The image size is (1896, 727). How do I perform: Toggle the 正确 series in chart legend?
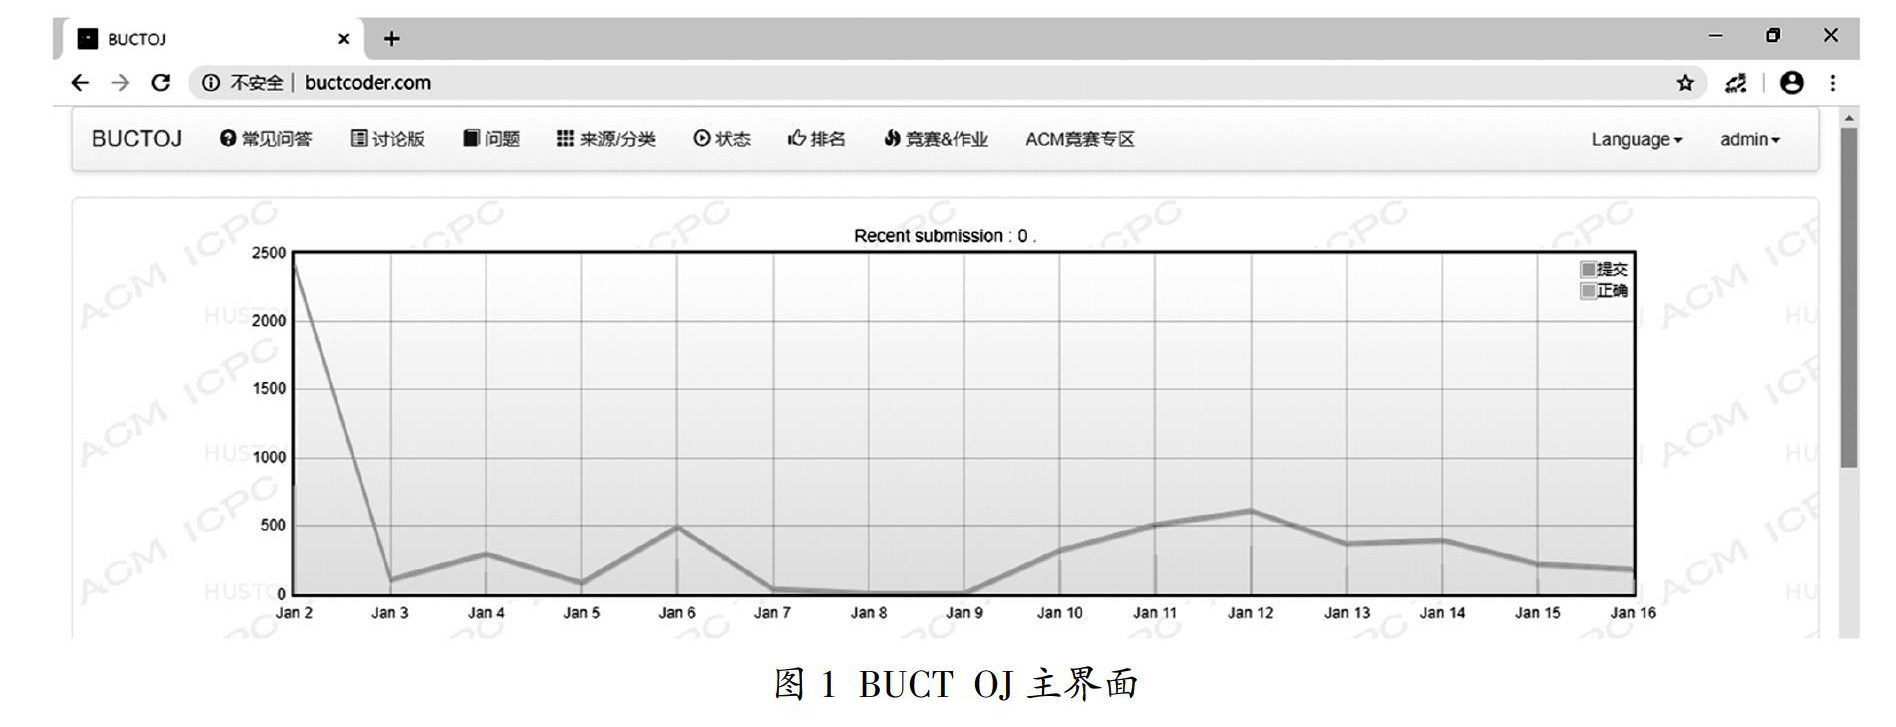pos(1604,291)
